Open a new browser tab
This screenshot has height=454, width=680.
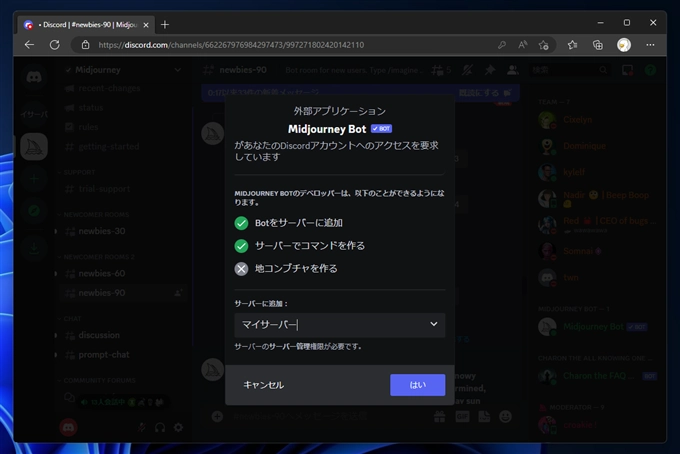[x=165, y=25]
